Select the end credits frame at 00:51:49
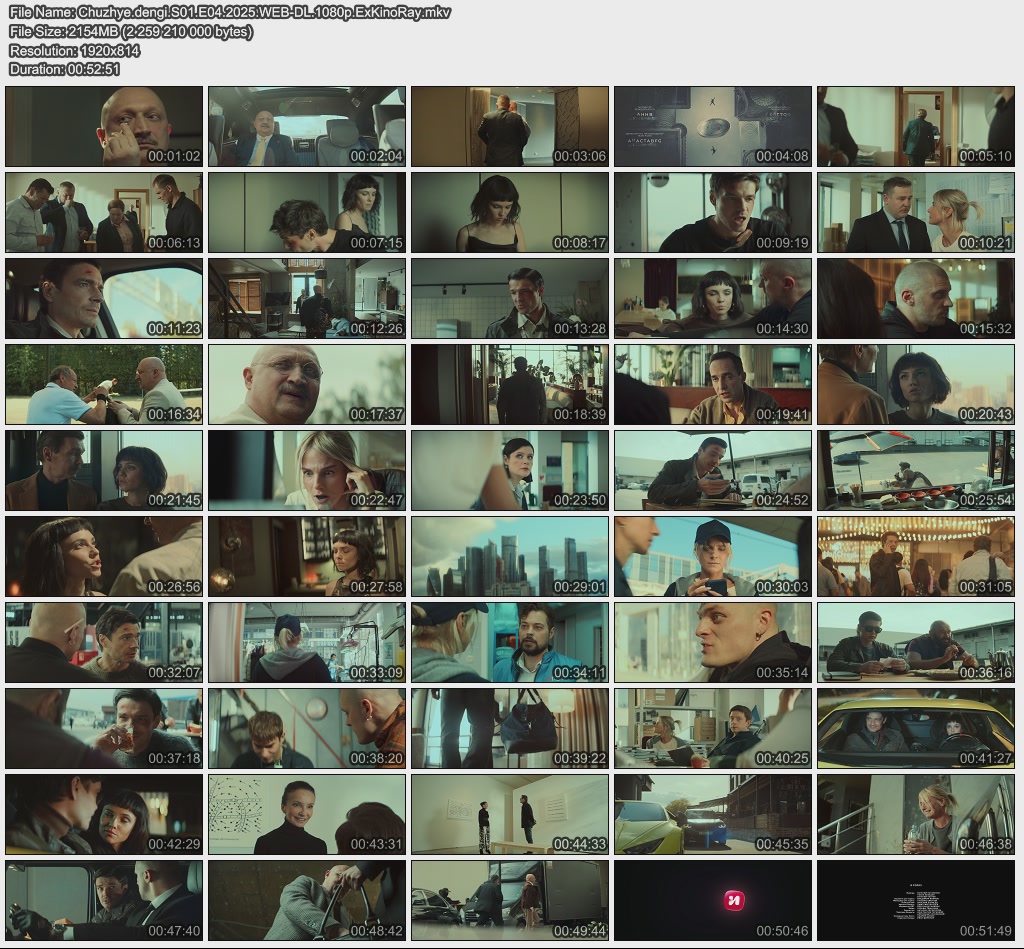 pyautogui.click(x=916, y=900)
